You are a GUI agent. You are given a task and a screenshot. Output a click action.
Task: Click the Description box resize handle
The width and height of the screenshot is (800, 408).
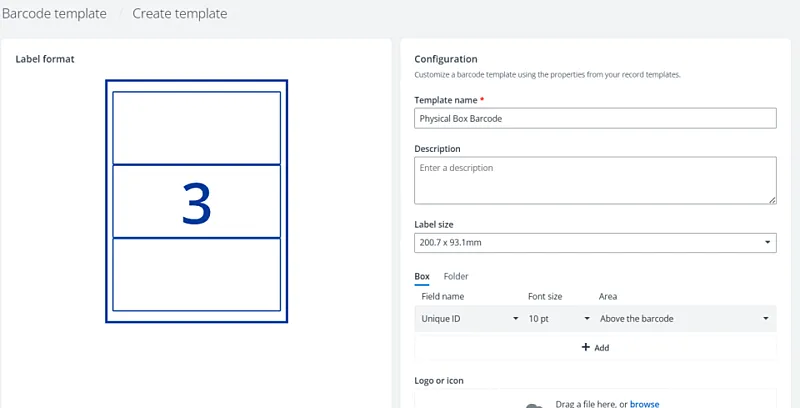772,200
